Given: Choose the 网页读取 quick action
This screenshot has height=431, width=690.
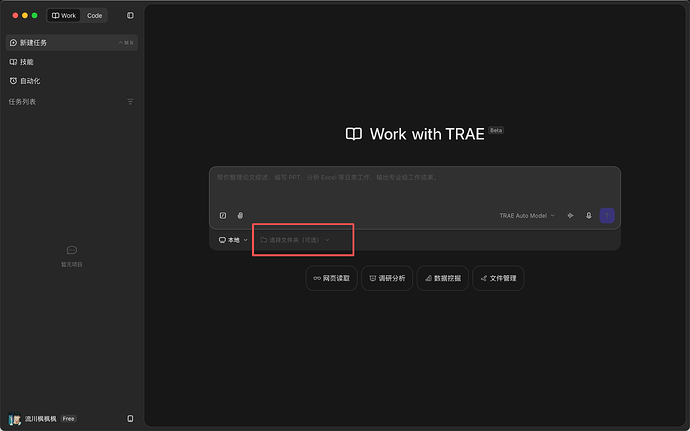Looking at the screenshot, I should click(x=331, y=278).
